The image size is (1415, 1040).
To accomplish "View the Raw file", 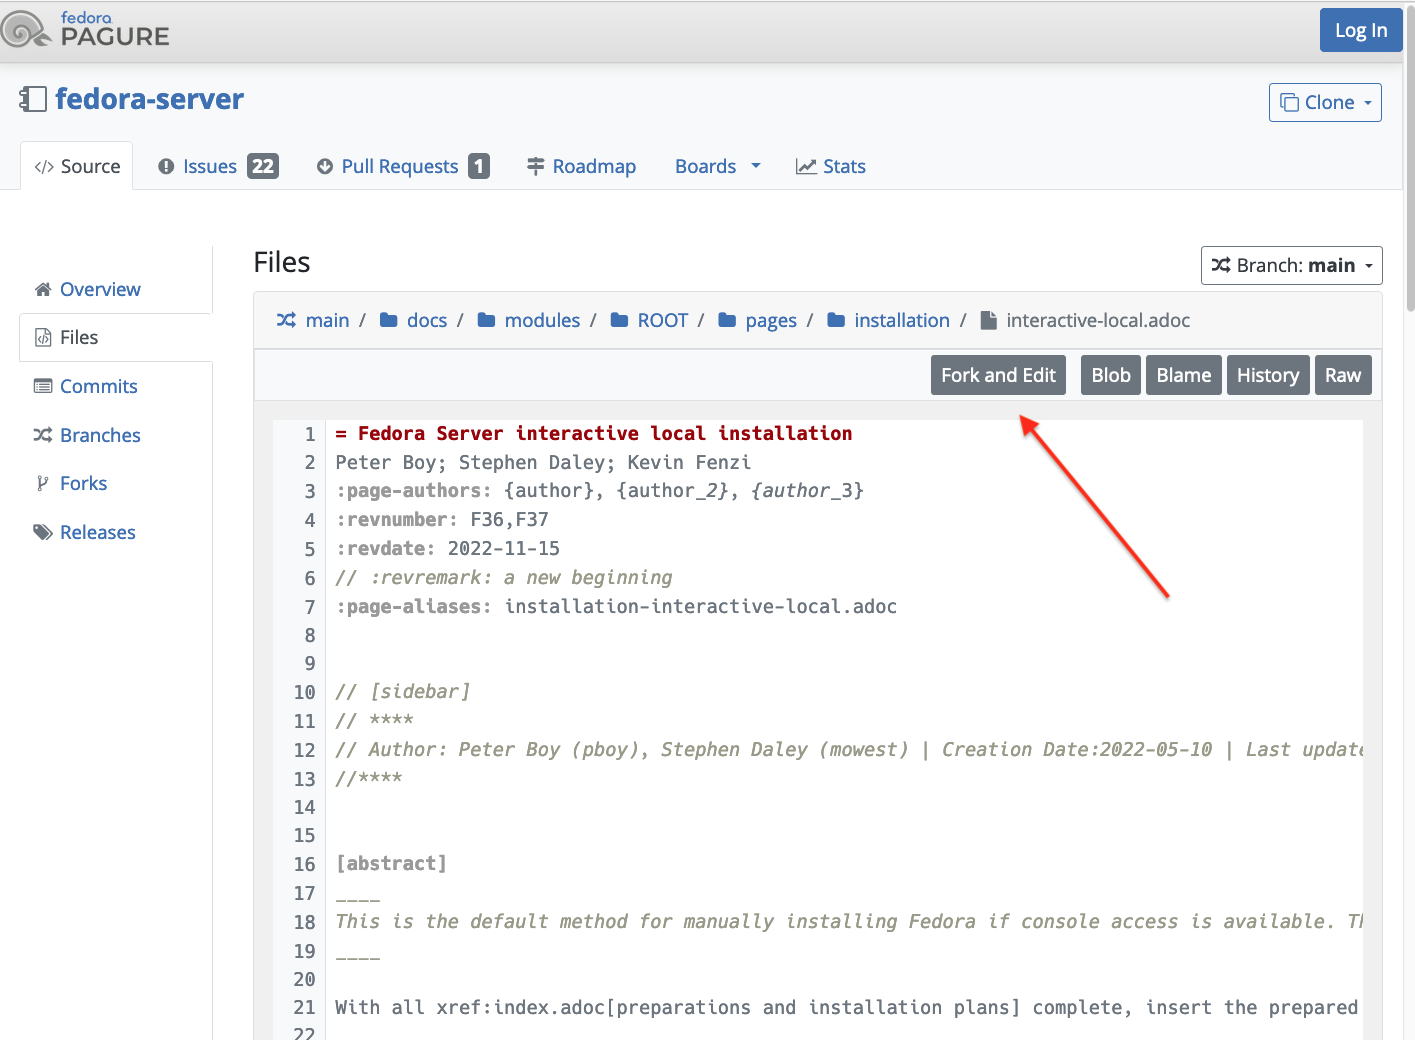I will pyautogui.click(x=1343, y=375).
